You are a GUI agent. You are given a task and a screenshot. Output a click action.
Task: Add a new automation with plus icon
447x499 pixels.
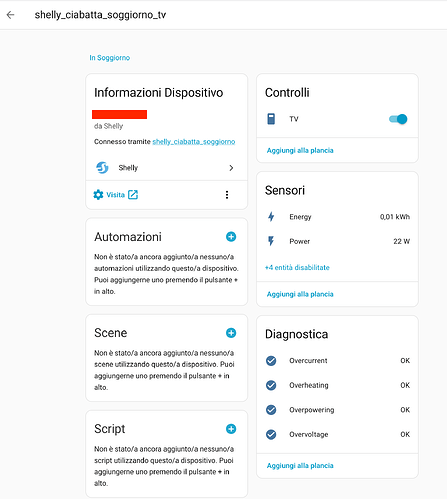tap(231, 237)
